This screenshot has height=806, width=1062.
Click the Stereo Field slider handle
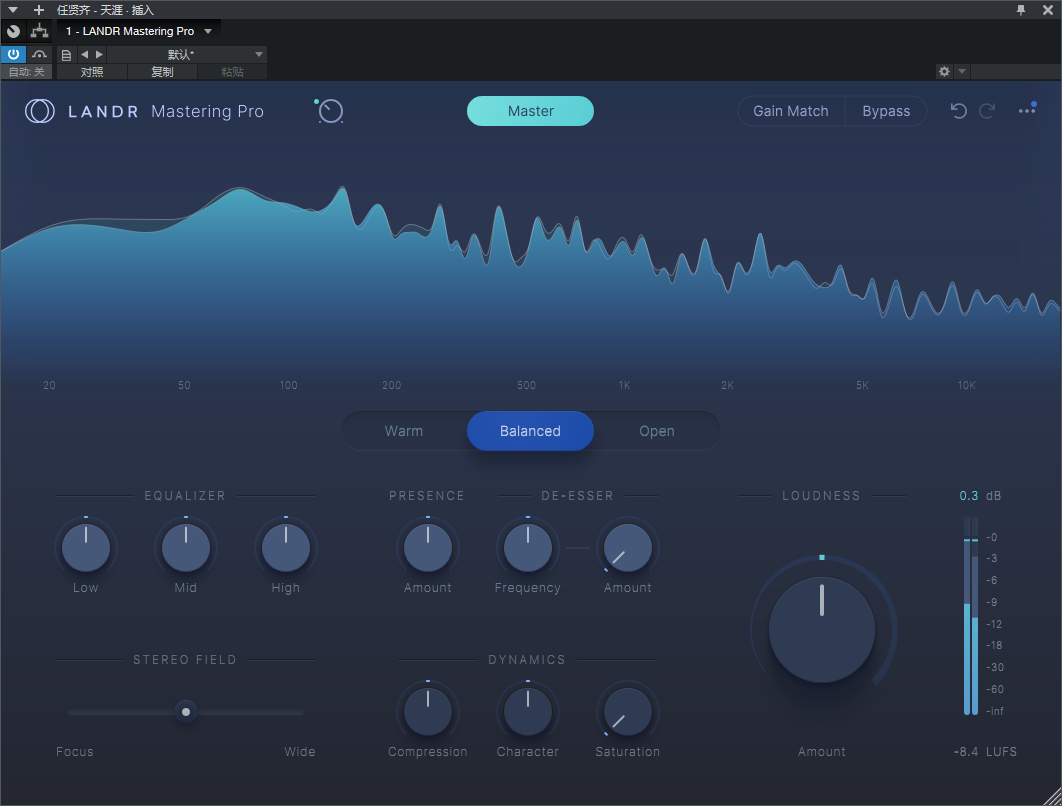tap(186, 712)
